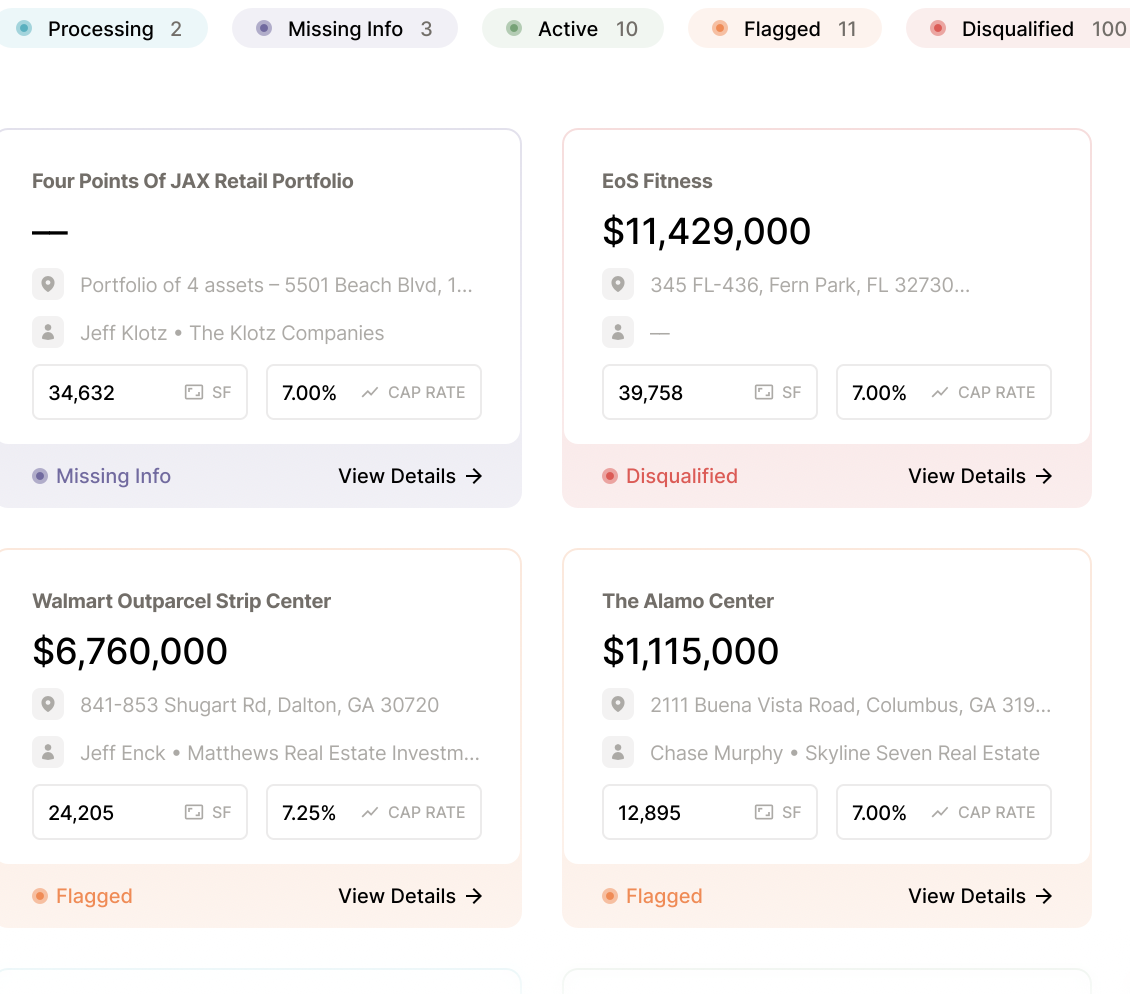
Task: Switch to Flagged filter tab
Action: pyautogui.click(x=785, y=29)
